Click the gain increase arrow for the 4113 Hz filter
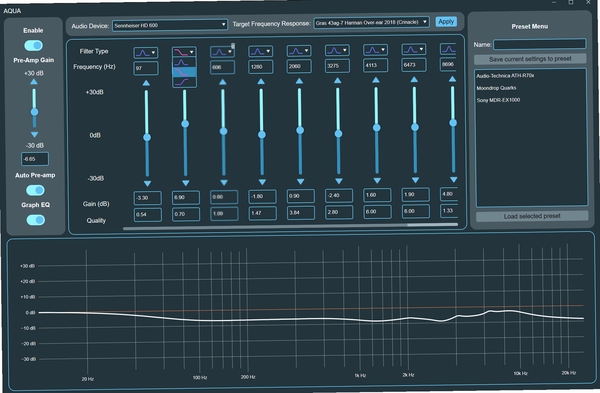This screenshot has width=600, height=393. [376, 80]
